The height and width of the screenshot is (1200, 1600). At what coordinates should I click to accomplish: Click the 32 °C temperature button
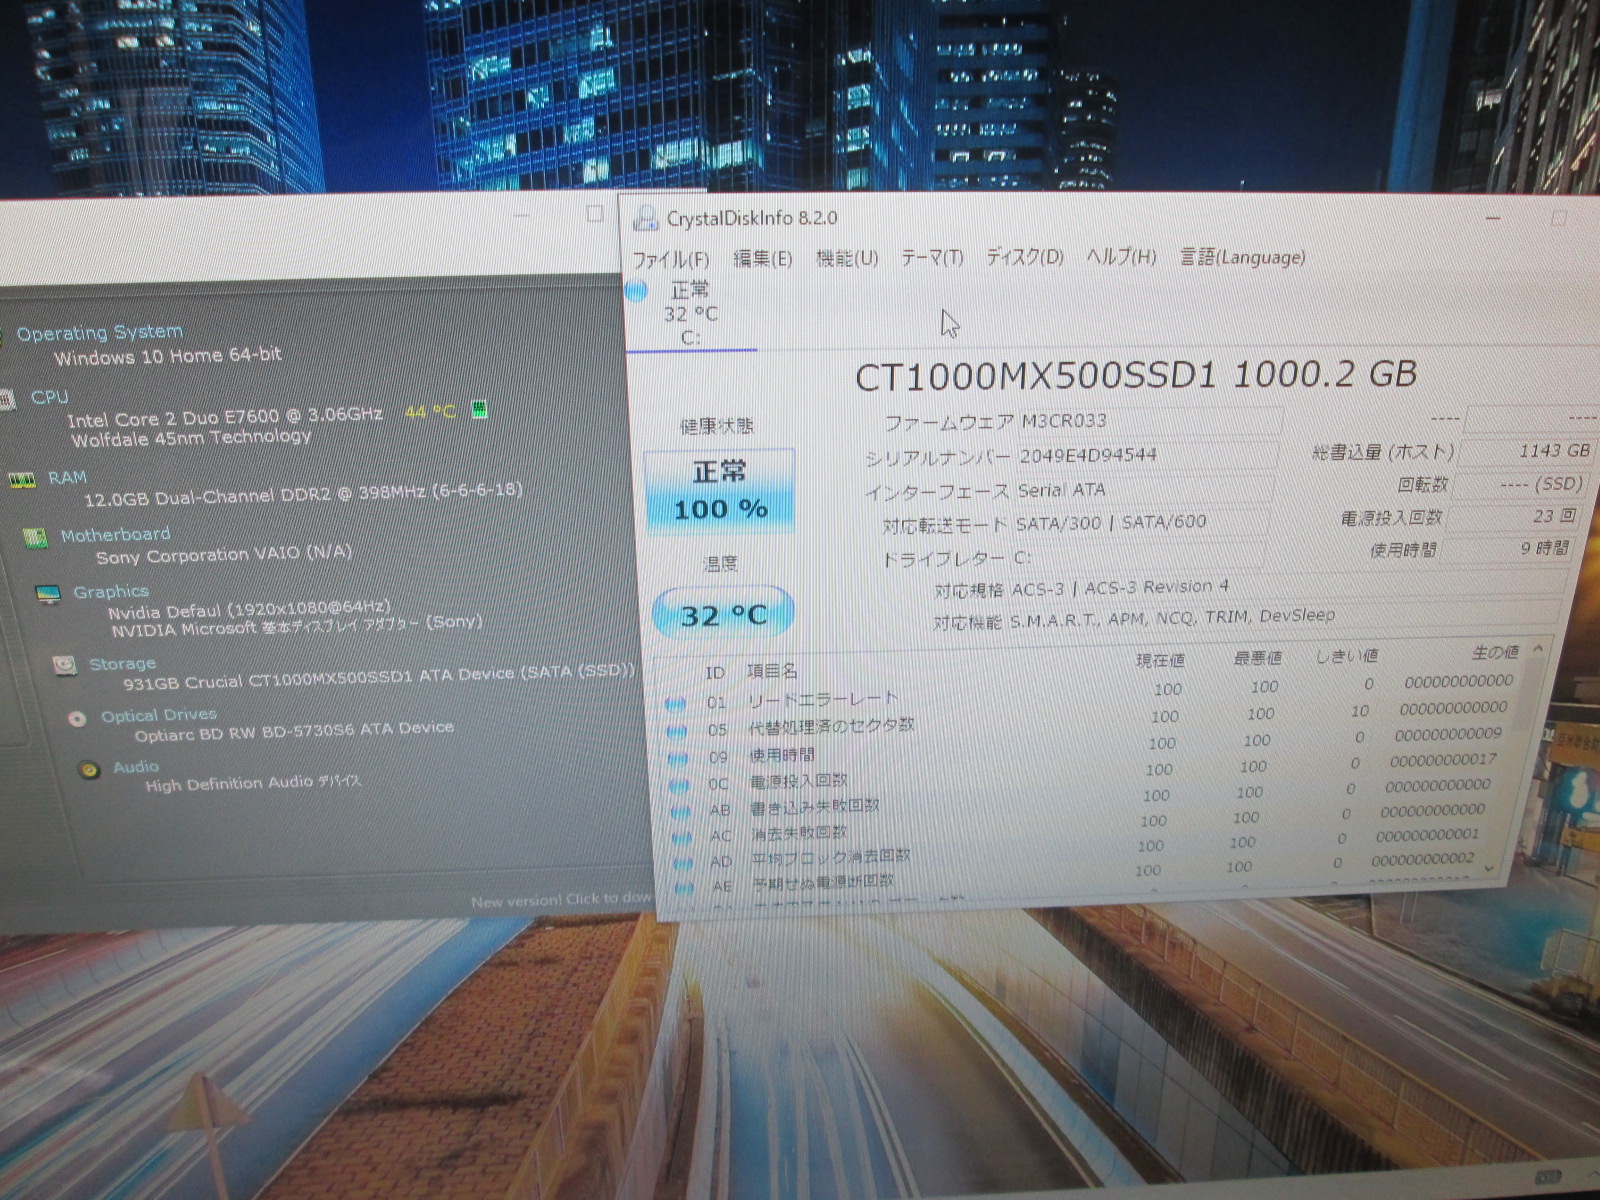tap(723, 614)
